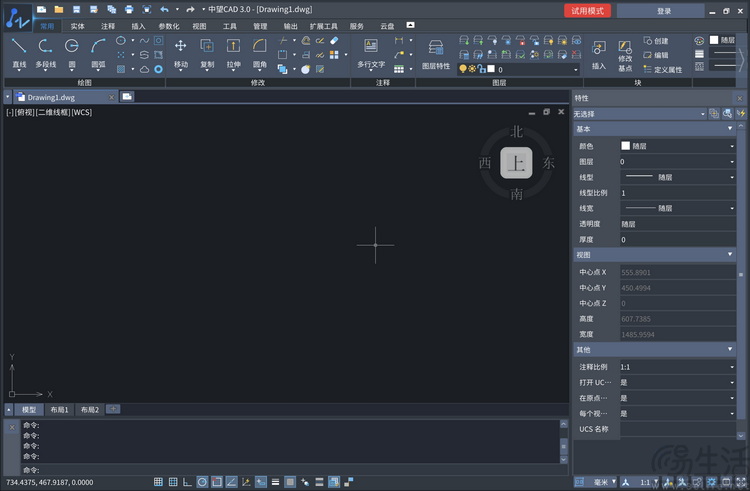Toggle grid display in status bar
The image size is (750, 491).
click(x=159, y=482)
